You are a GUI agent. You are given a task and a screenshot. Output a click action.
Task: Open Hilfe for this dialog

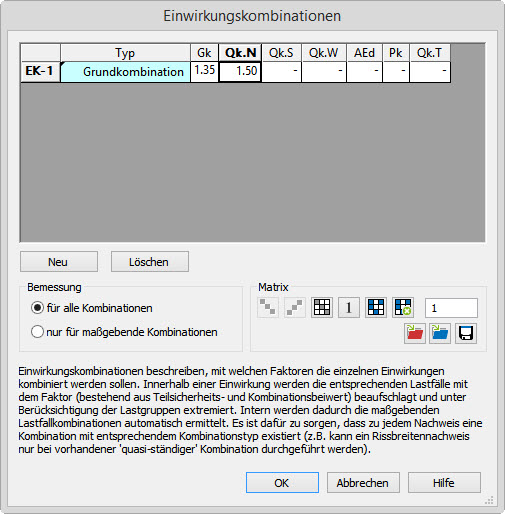[x=444, y=483]
